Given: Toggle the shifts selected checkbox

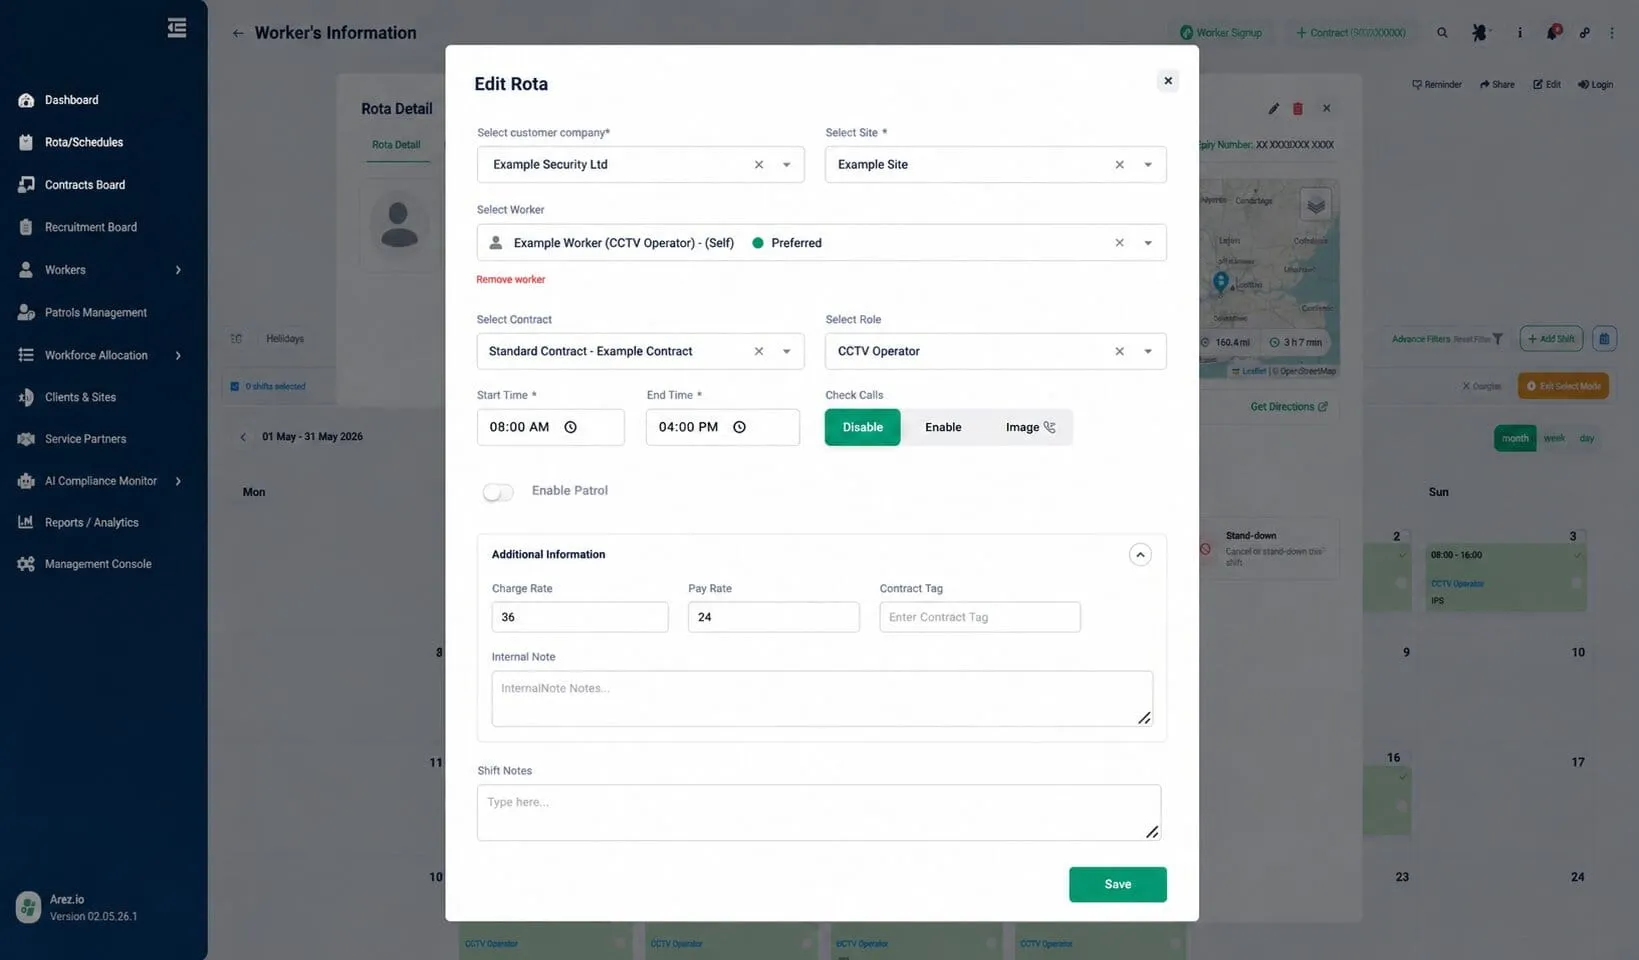Looking at the screenshot, I should pos(235,386).
